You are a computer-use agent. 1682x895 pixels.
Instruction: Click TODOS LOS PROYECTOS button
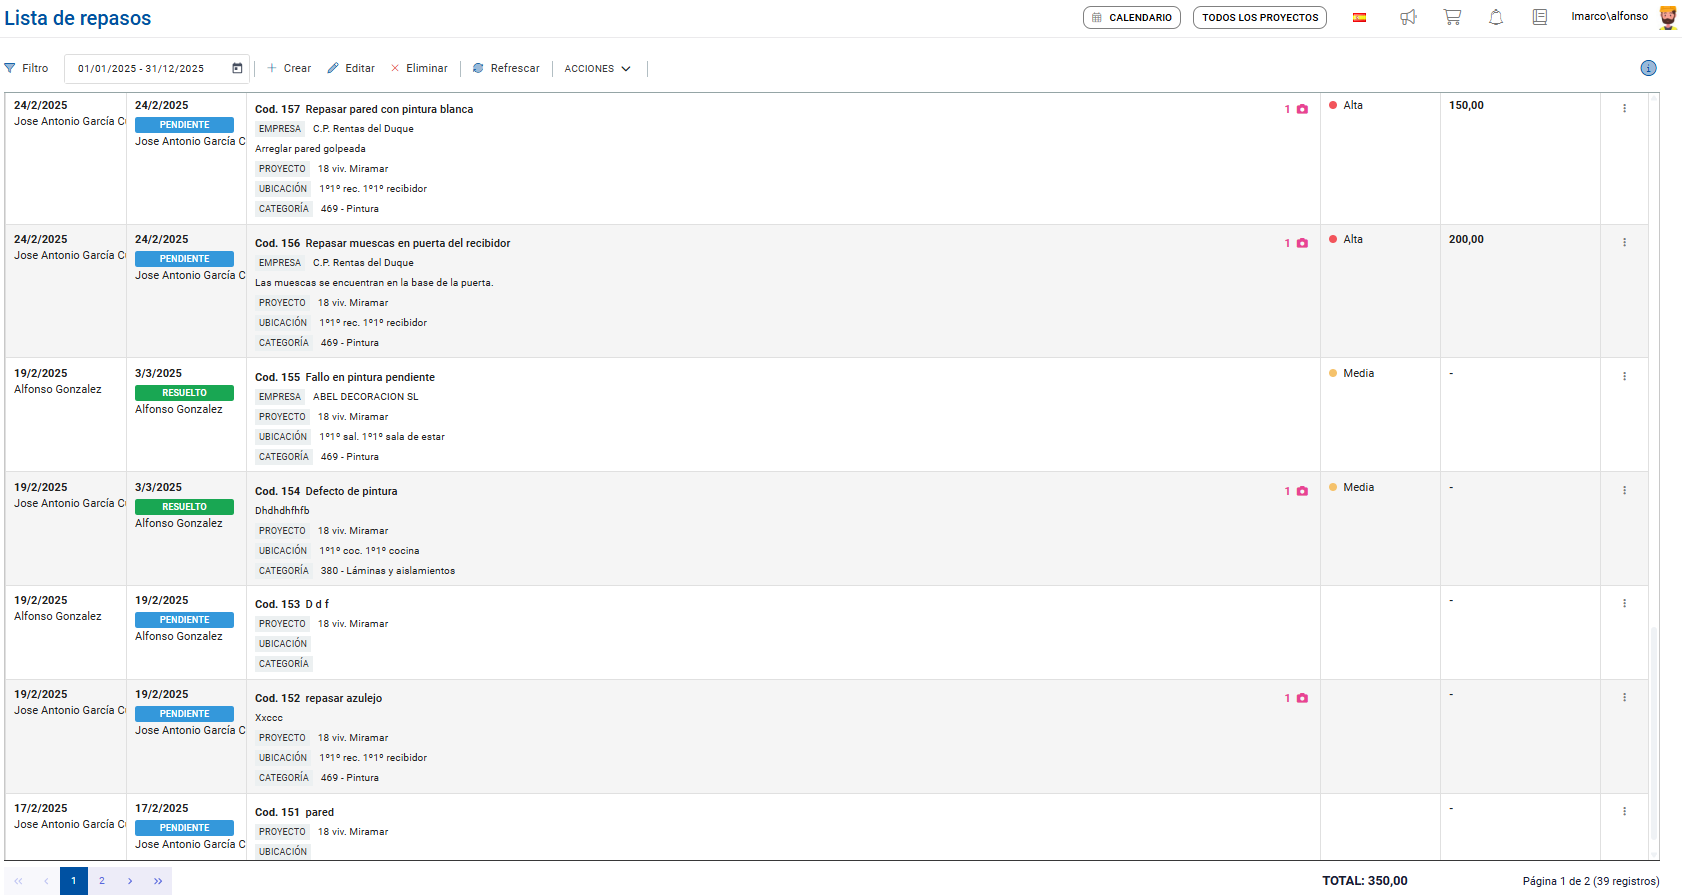tap(1259, 17)
